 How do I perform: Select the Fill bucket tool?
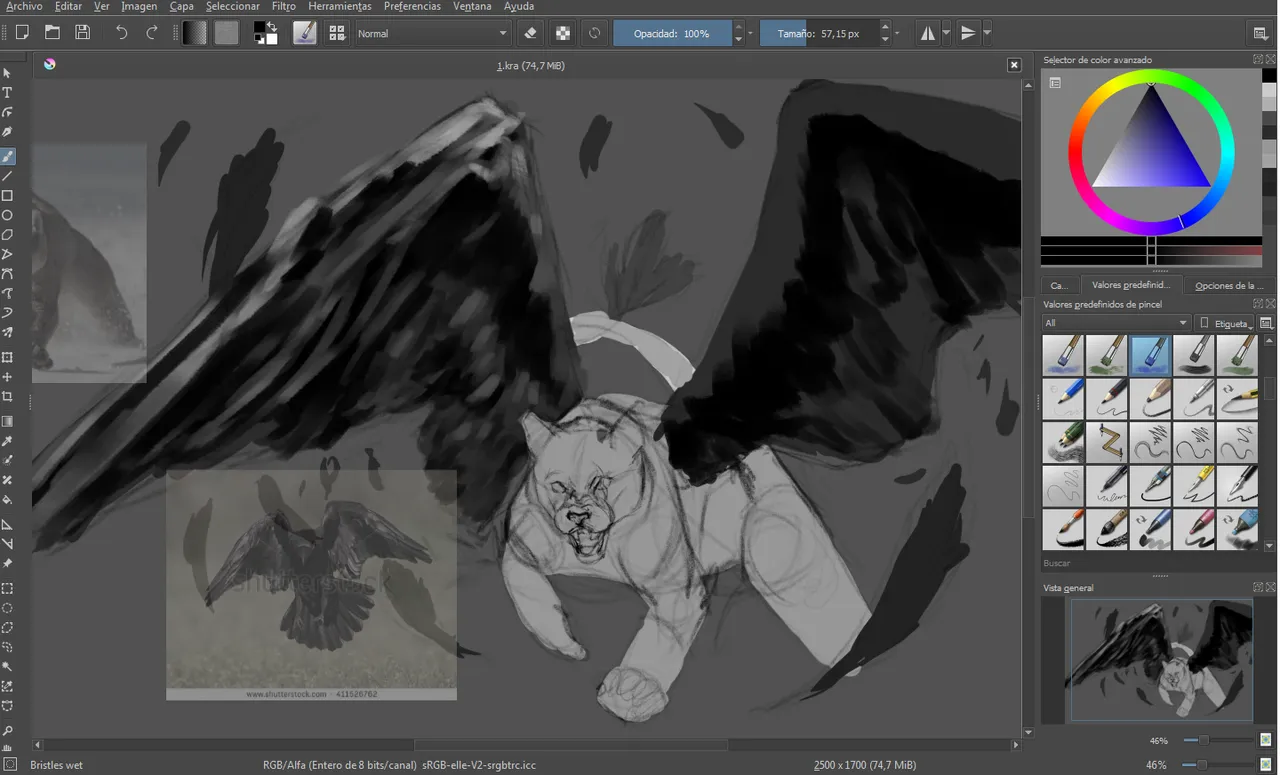coord(7,499)
